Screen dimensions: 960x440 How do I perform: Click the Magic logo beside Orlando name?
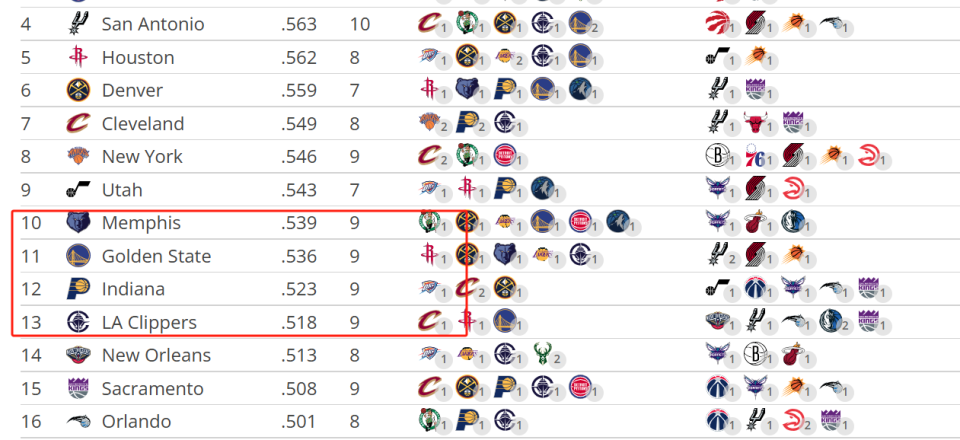point(78,421)
